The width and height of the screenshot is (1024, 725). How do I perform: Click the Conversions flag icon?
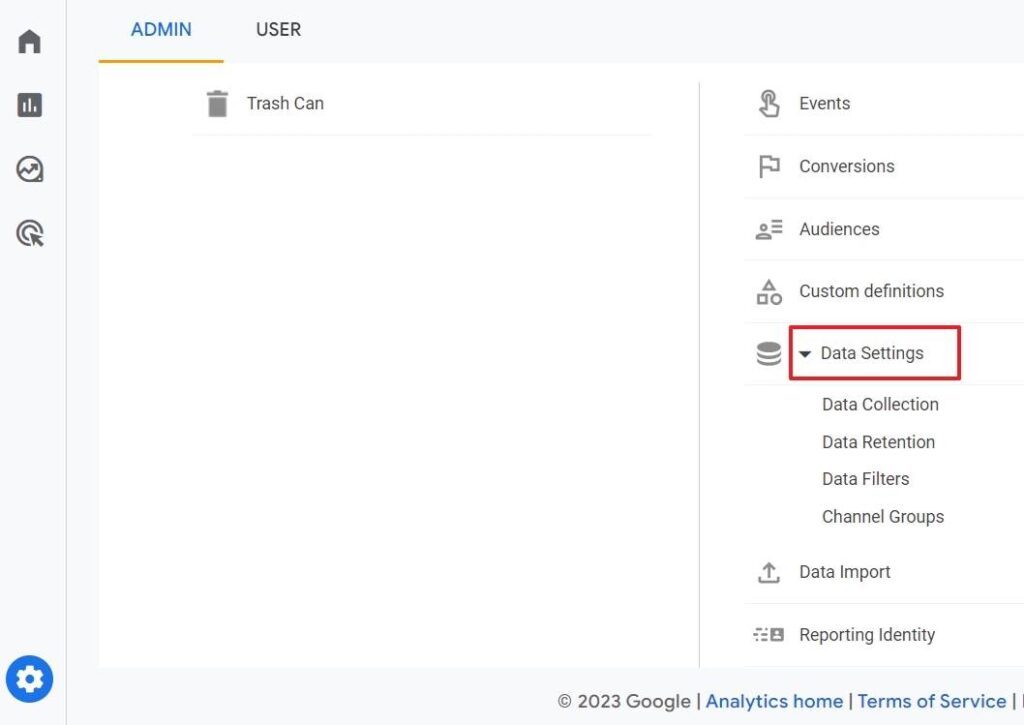coord(768,167)
